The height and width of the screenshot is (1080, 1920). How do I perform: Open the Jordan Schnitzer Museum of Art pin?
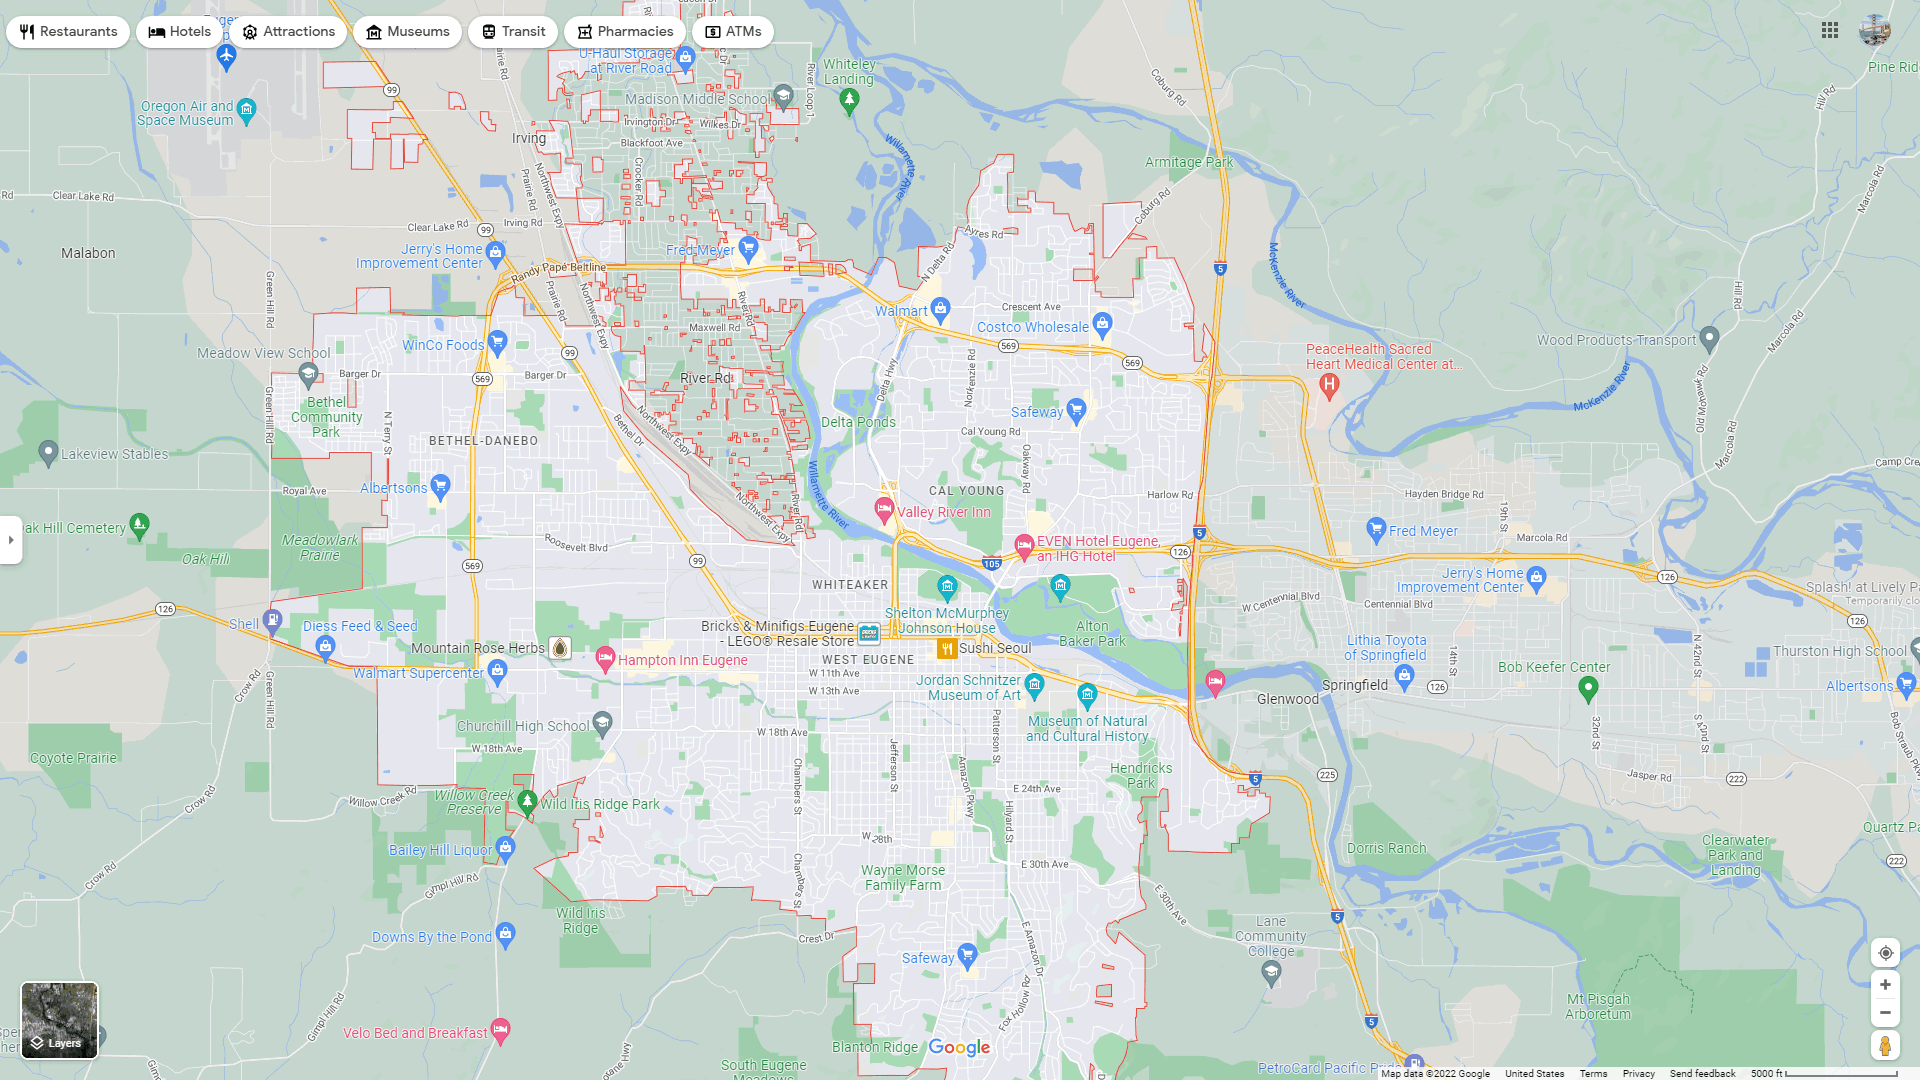tap(1035, 685)
